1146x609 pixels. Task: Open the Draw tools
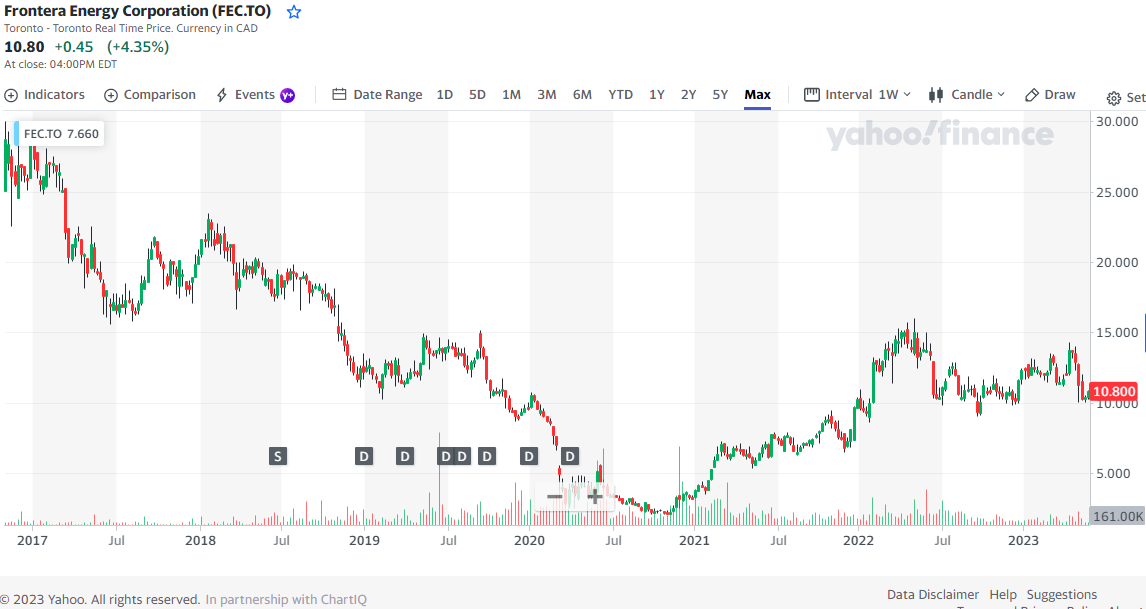1050,94
